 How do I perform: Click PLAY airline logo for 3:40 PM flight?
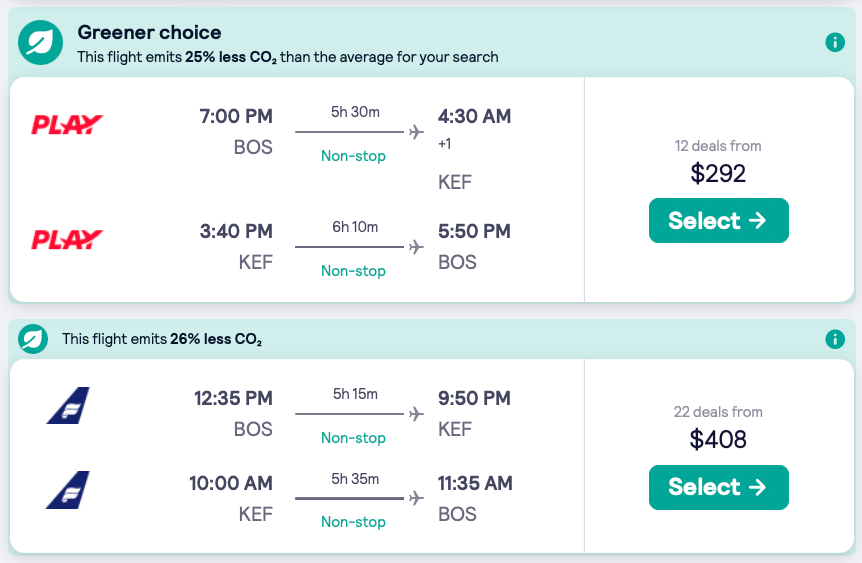point(67,240)
